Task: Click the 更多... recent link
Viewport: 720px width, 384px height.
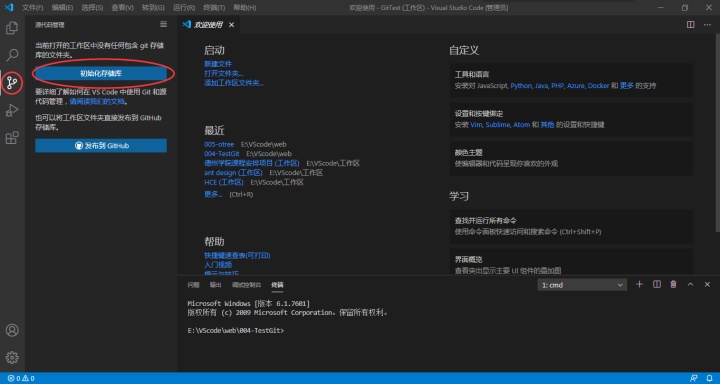Action: click(x=214, y=194)
